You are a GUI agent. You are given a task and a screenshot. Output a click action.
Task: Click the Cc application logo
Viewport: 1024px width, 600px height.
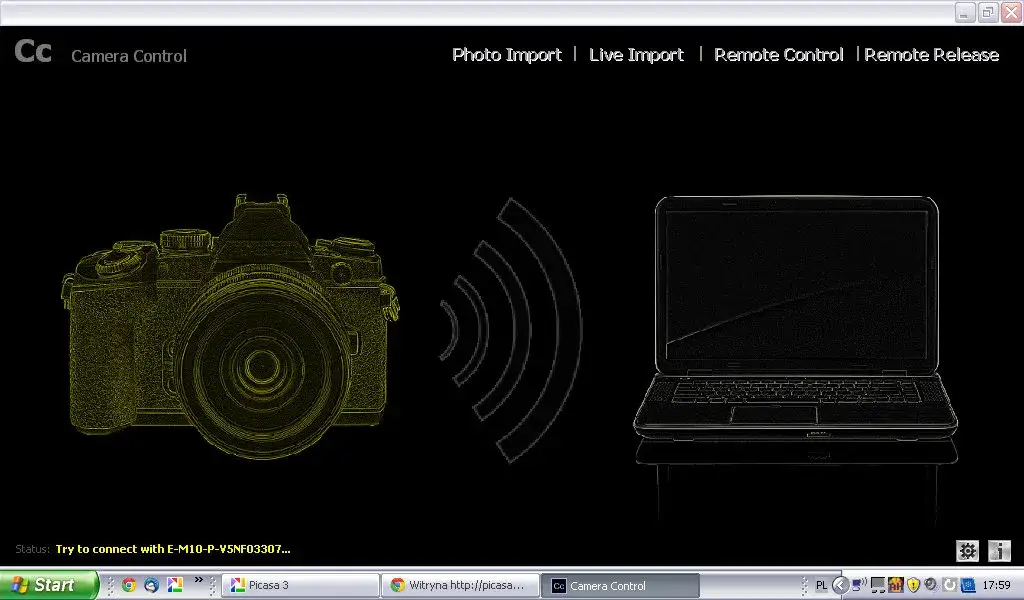tap(33, 52)
